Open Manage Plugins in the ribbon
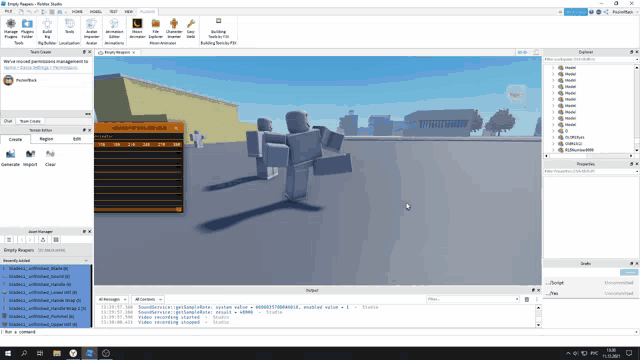This screenshot has width=640, height=360. [11, 28]
